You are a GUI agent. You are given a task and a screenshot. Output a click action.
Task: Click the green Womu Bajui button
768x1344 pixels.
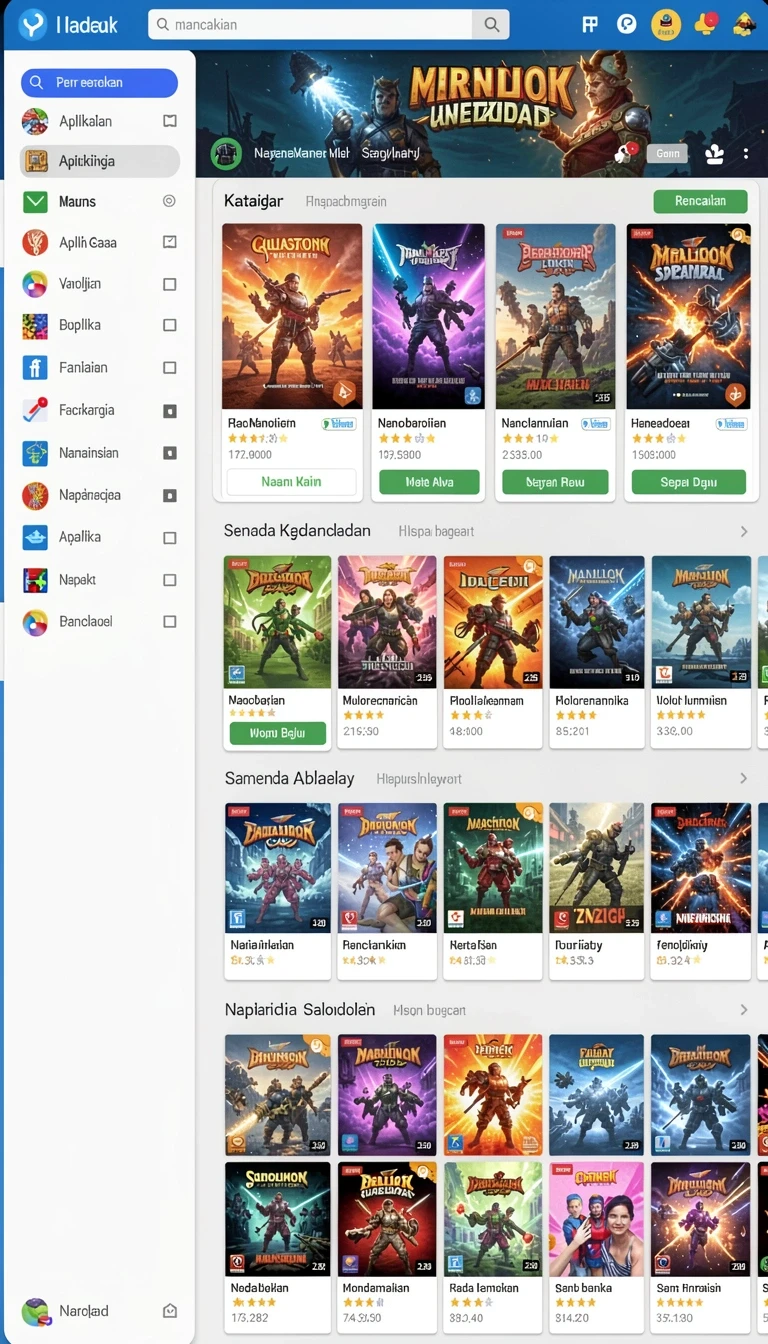pos(277,734)
